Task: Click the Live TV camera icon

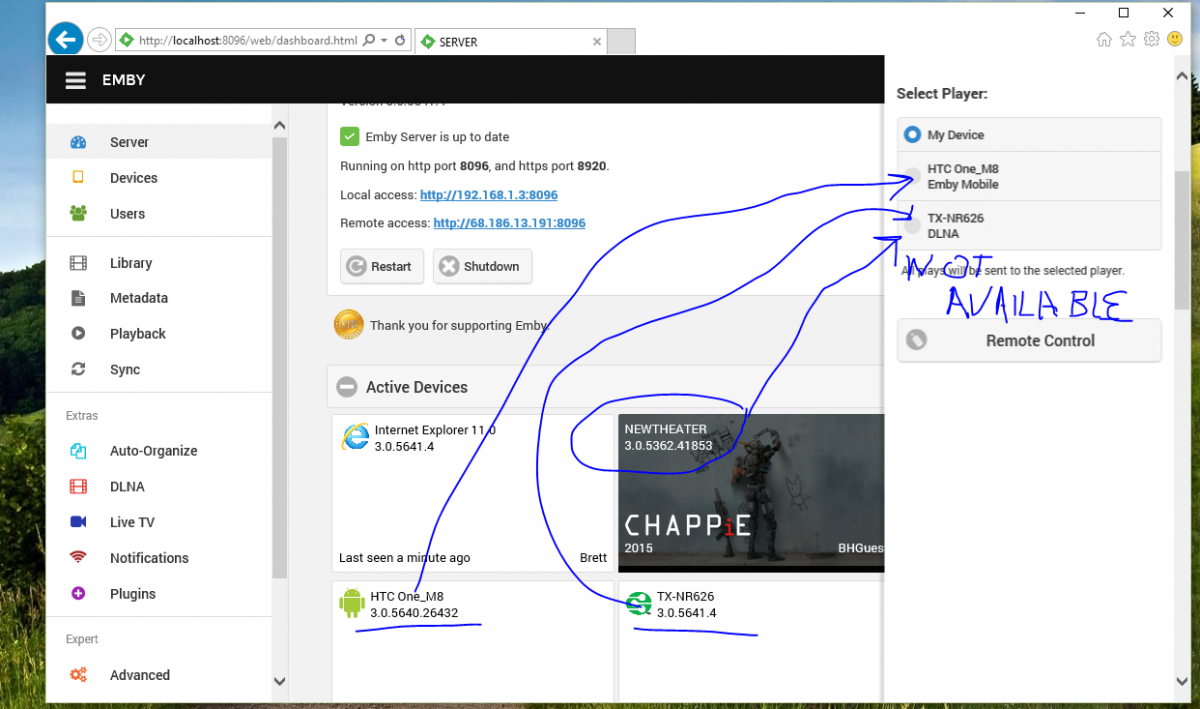Action: (x=78, y=522)
